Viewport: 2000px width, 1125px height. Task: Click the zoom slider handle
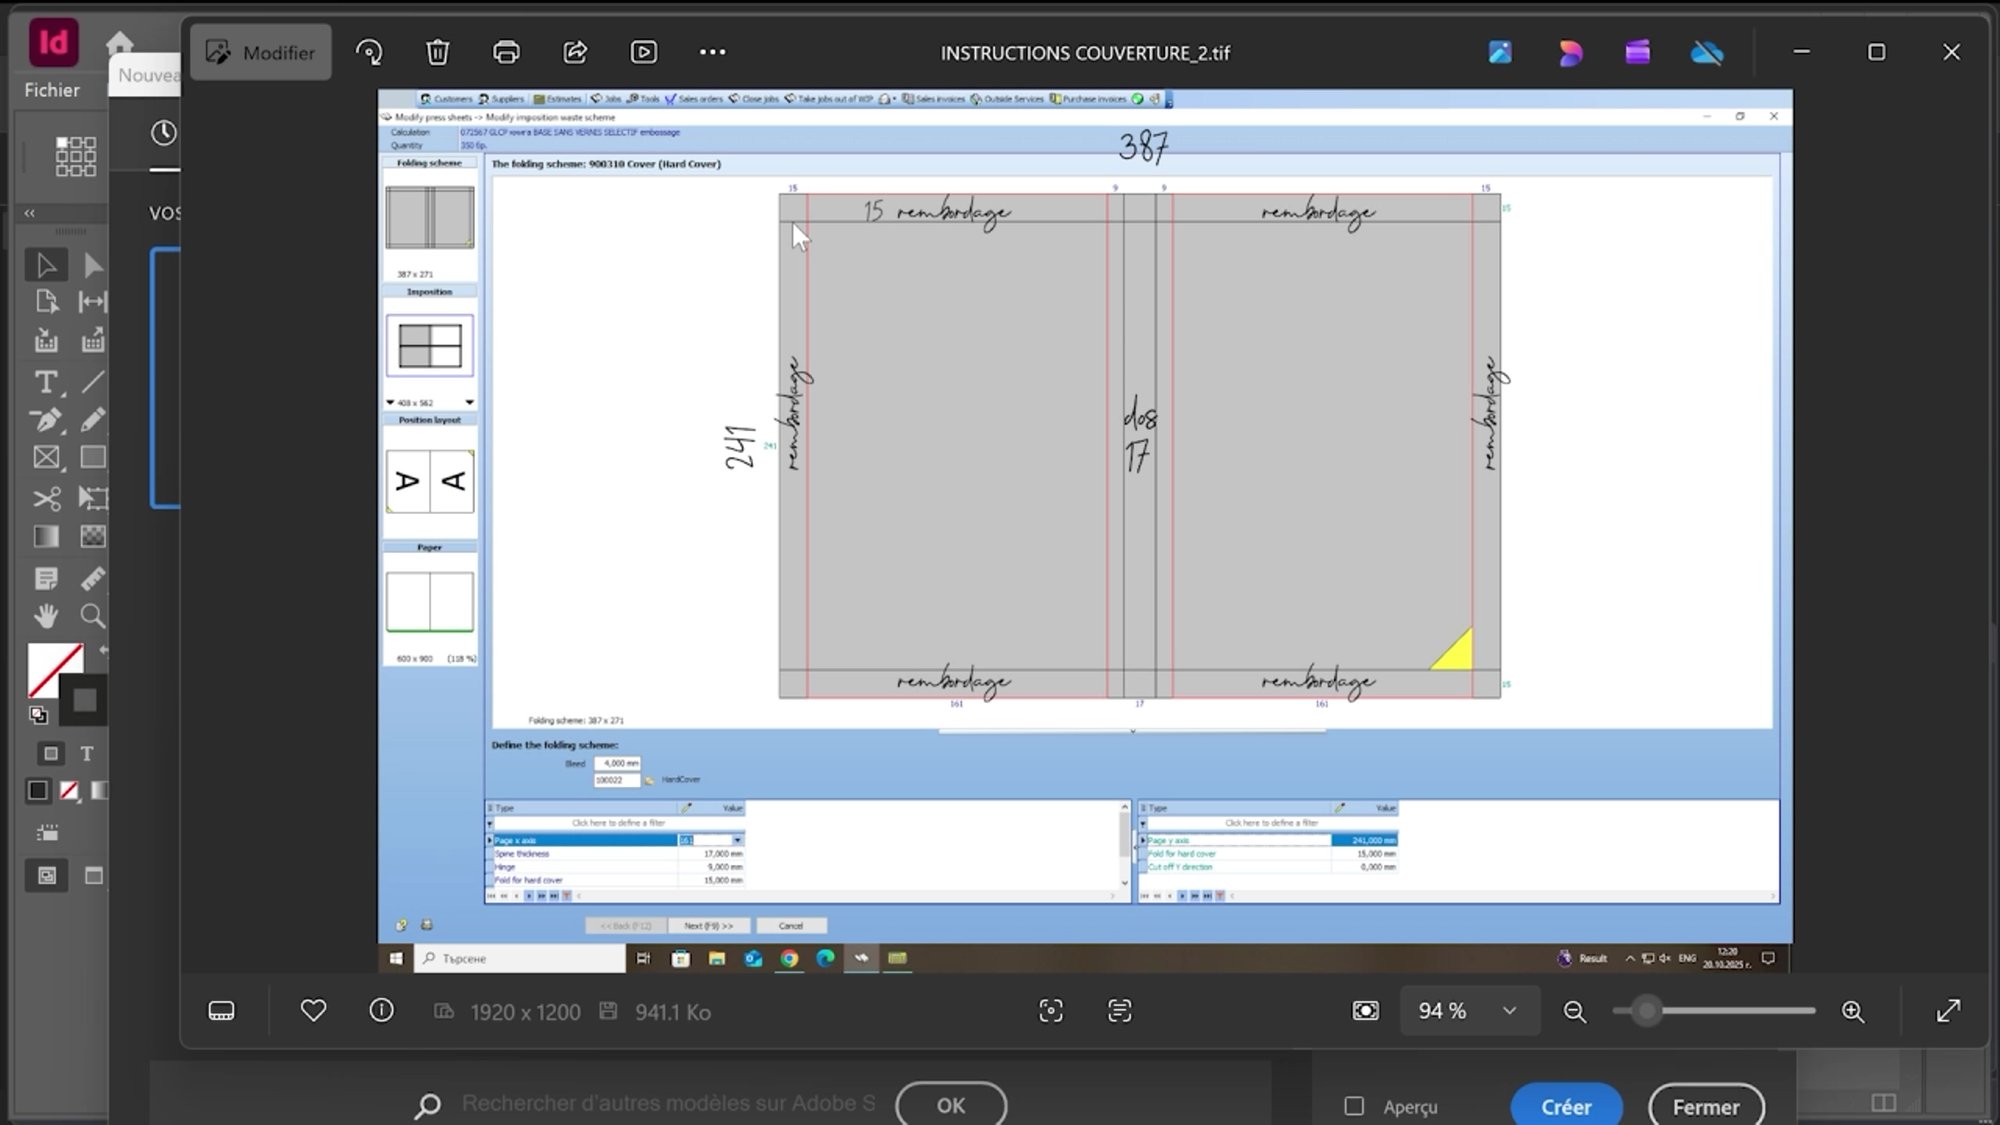click(x=1646, y=1011)
